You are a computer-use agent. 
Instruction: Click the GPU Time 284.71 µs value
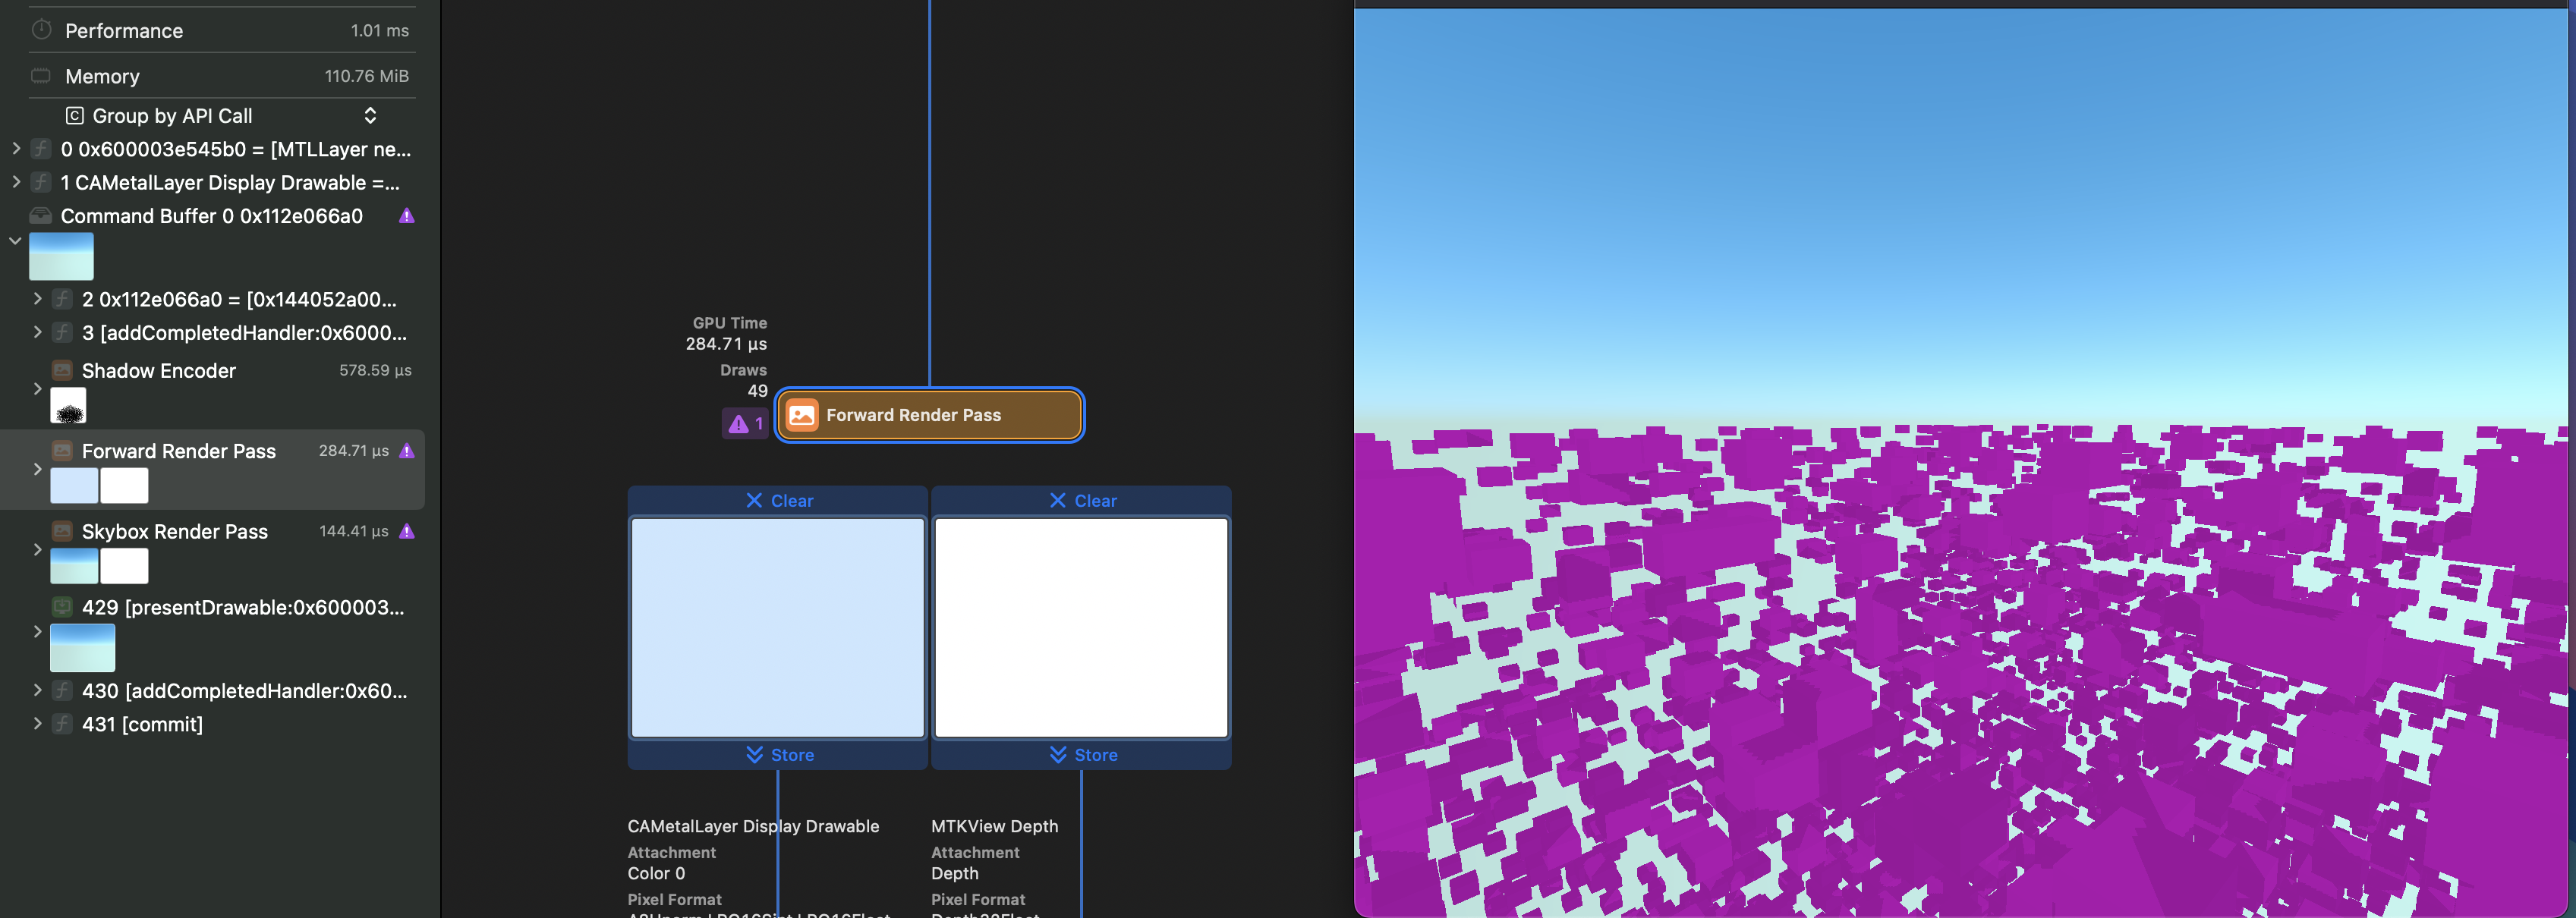(726, 344)
